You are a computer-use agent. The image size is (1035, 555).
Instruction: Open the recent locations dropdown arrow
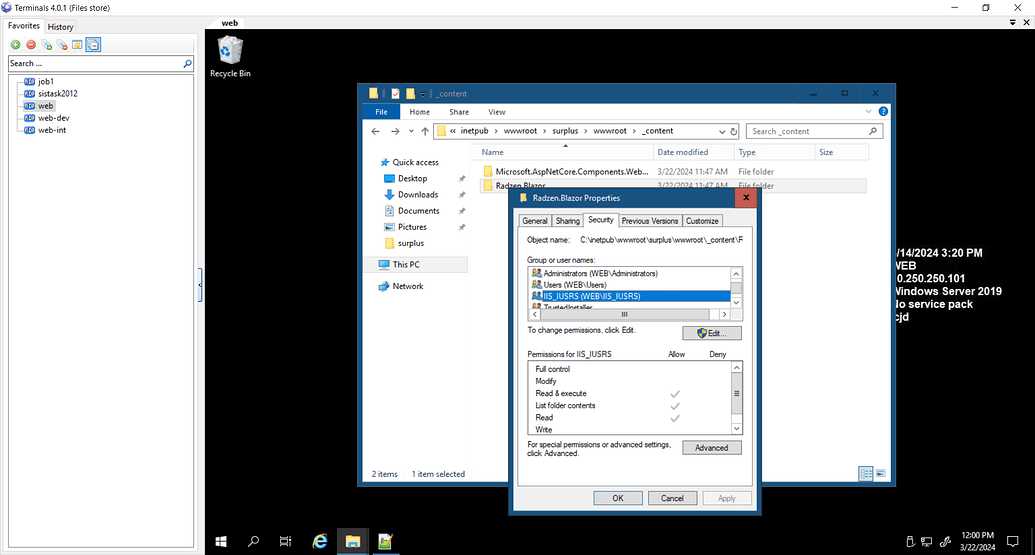pos(411,131)
